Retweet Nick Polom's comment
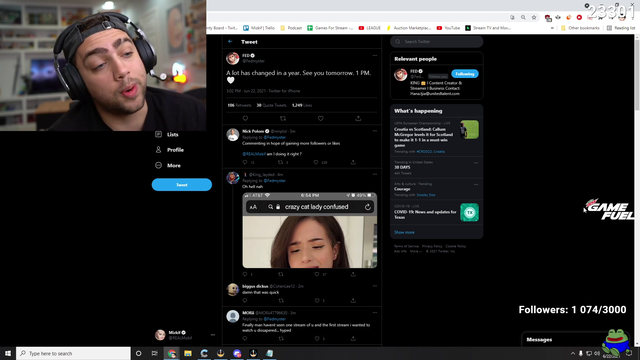 point(281,162)
